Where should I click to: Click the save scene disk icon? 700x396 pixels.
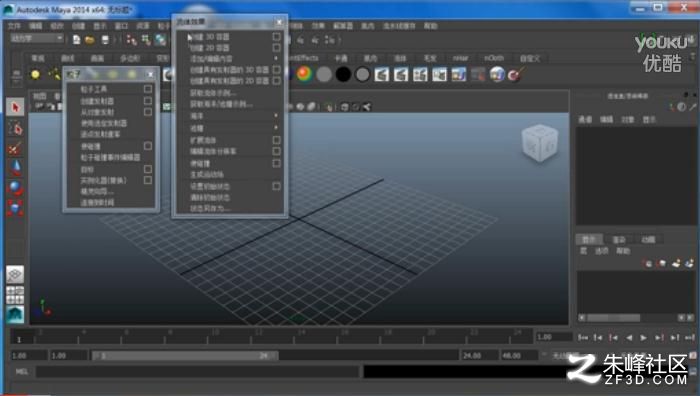click(105, 40)
